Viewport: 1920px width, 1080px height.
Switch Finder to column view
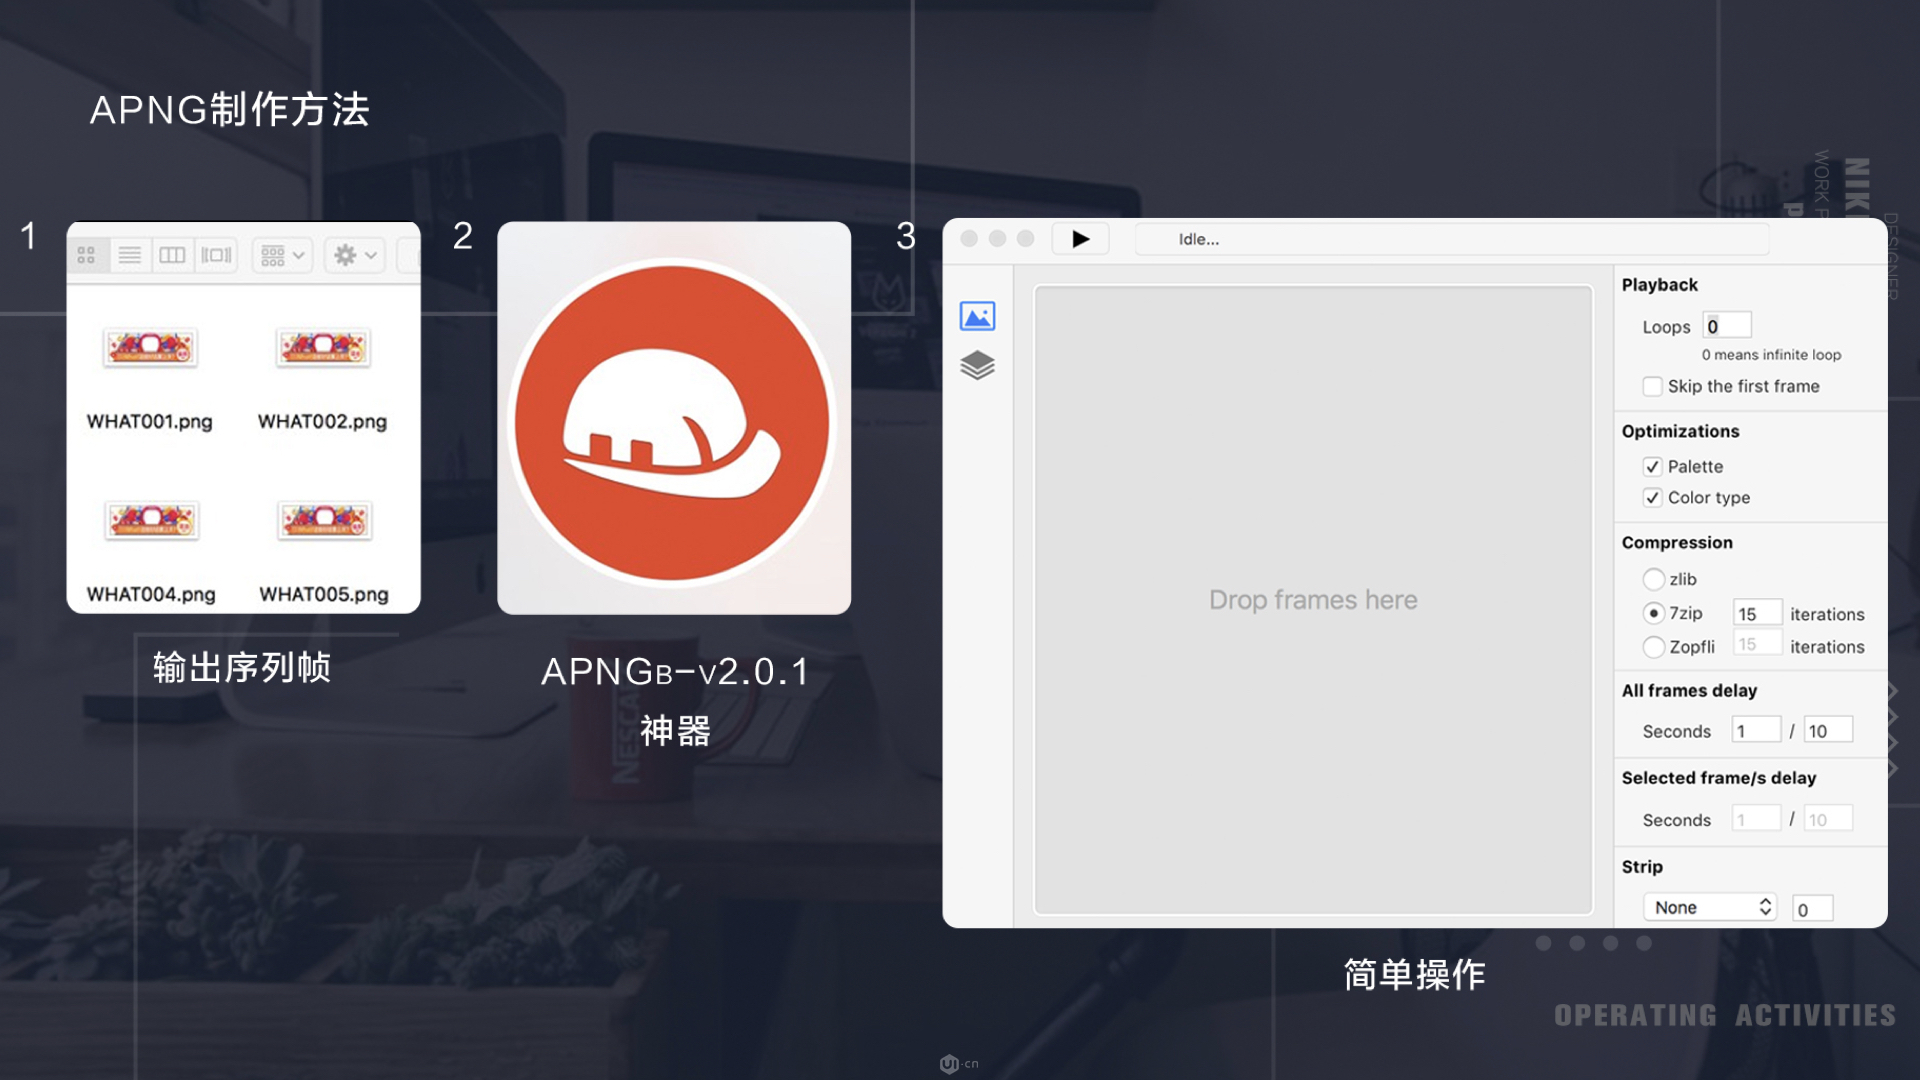click(x=172, y=255)
